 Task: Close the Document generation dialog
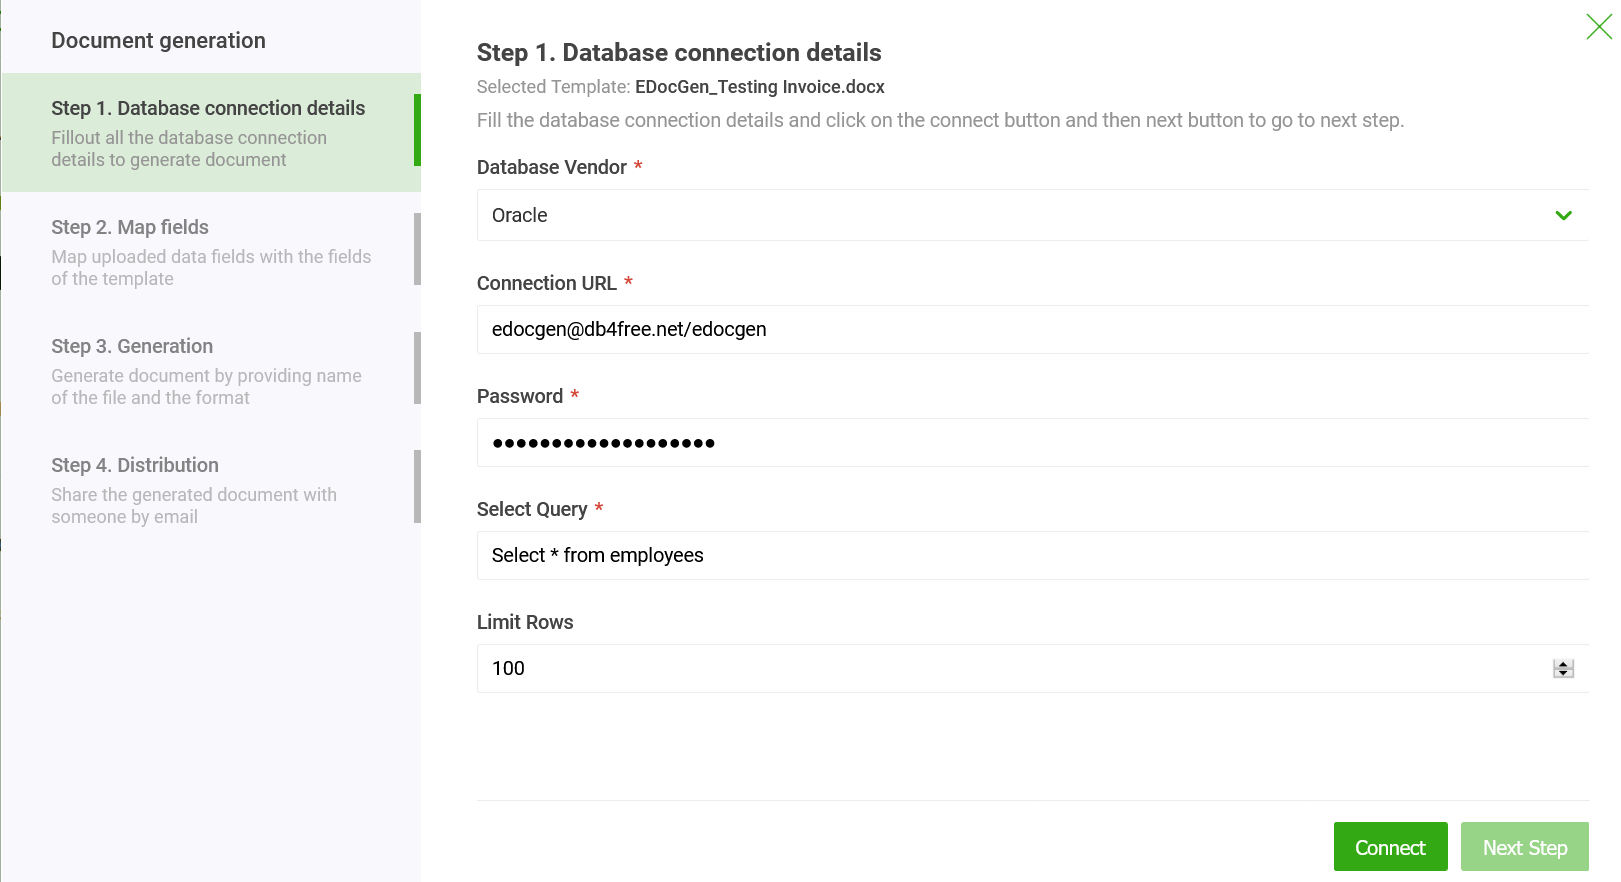coord(1598,27)
